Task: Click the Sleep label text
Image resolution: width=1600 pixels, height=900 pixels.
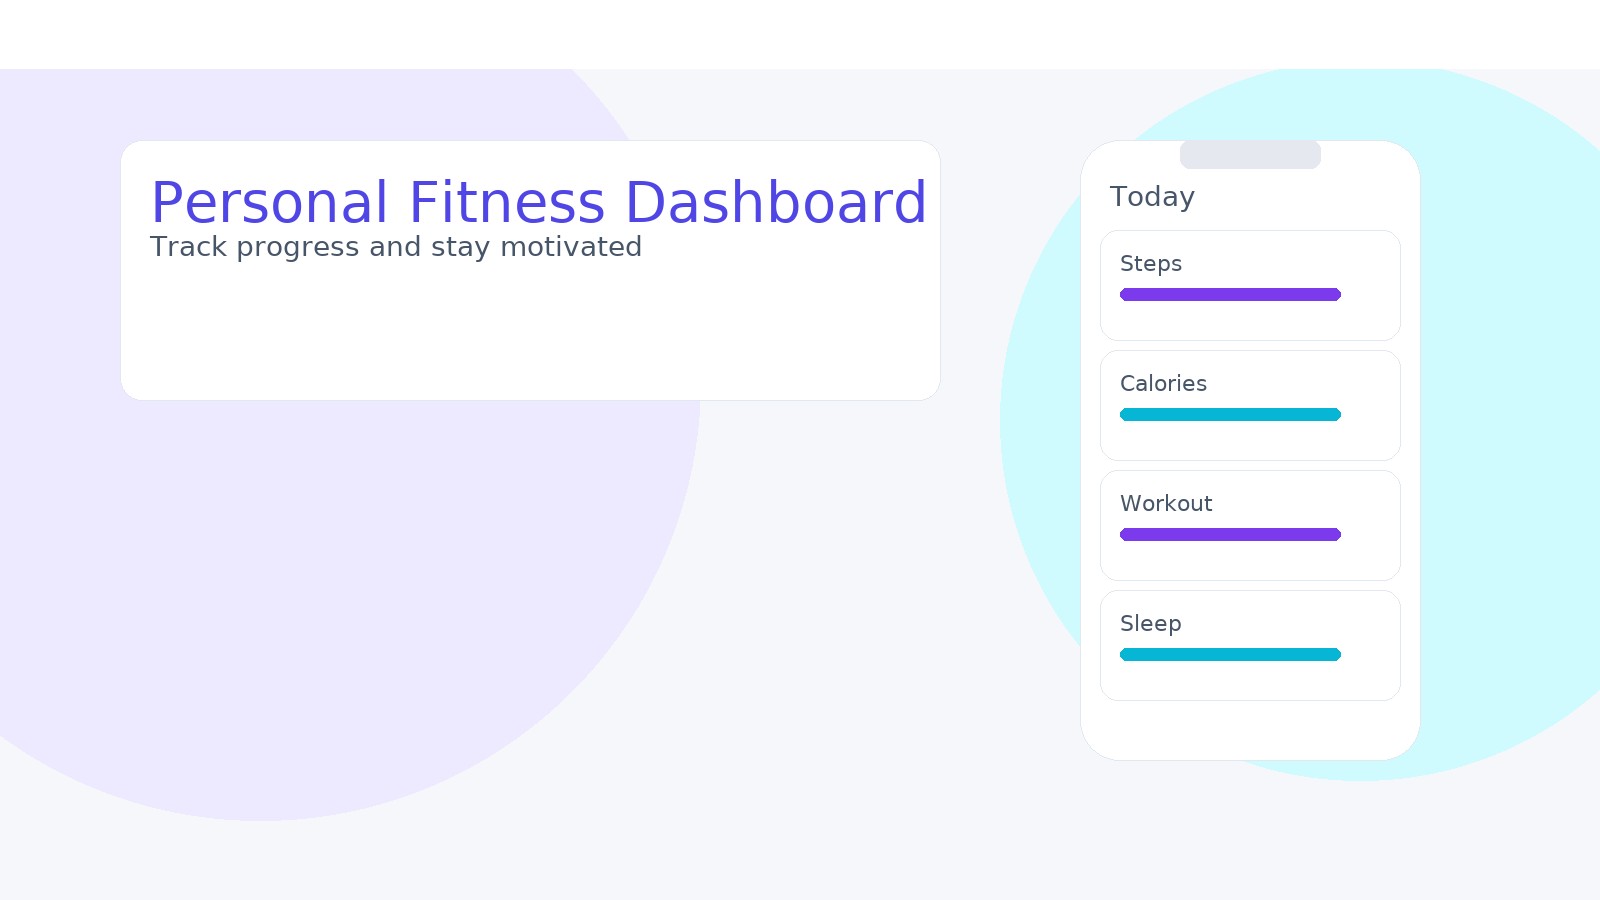Action: coord(1151,624)
